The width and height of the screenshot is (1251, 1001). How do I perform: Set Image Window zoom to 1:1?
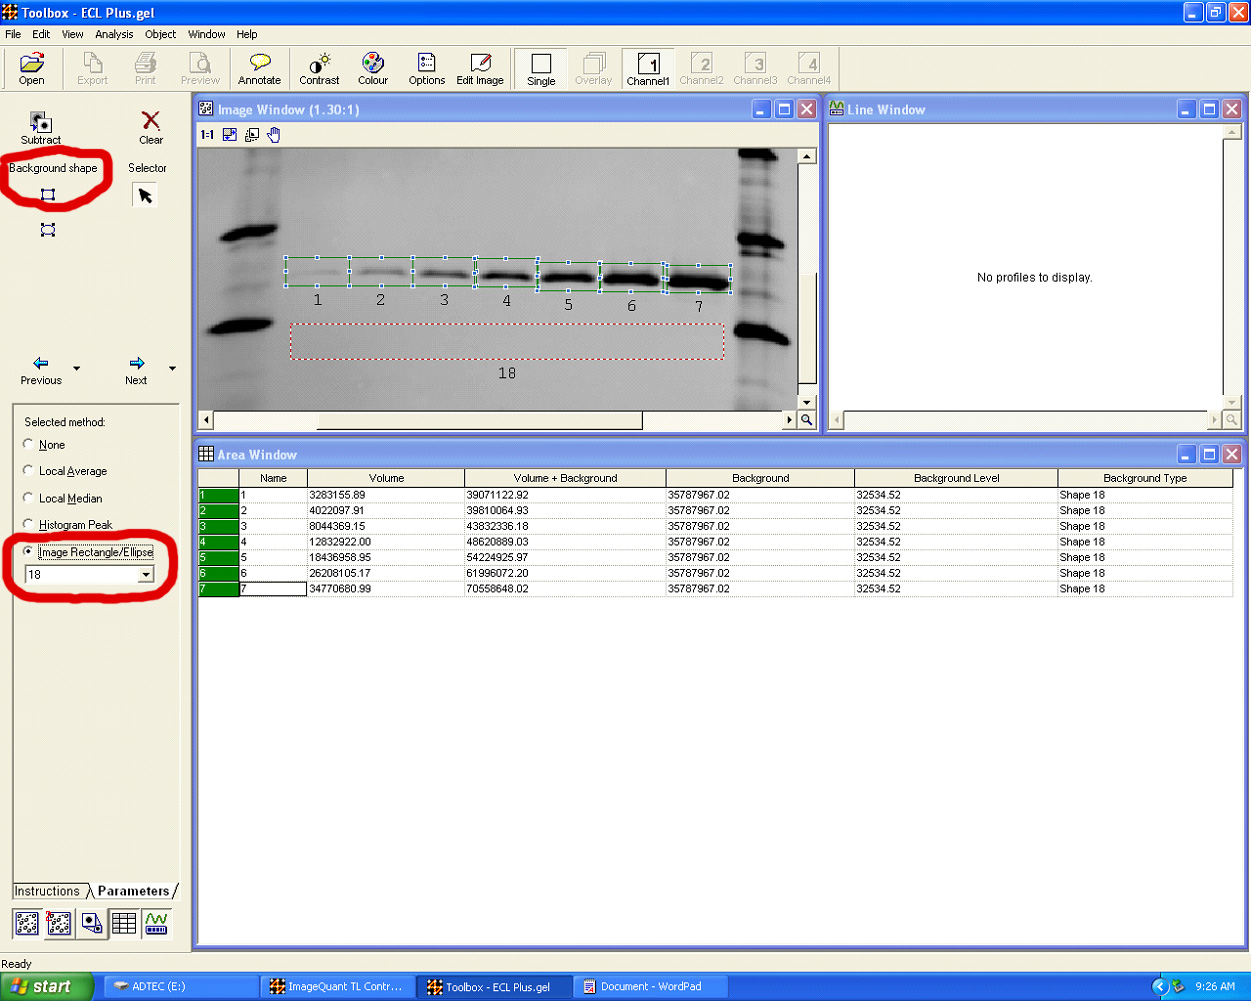coord(207,135)
